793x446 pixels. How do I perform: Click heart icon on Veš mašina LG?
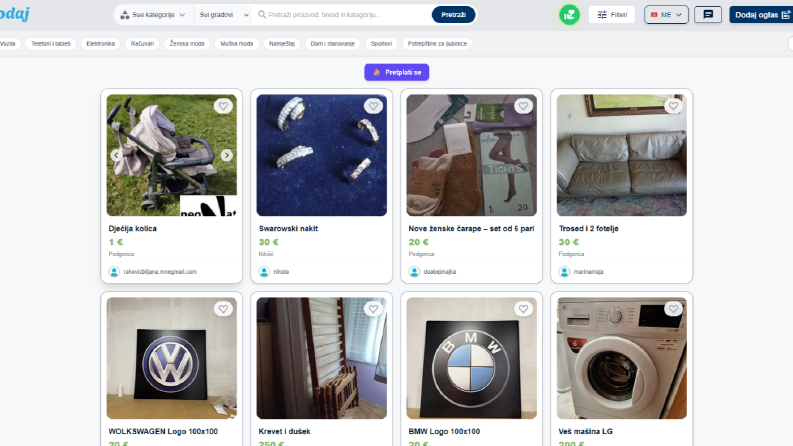(x=673, y=308)
